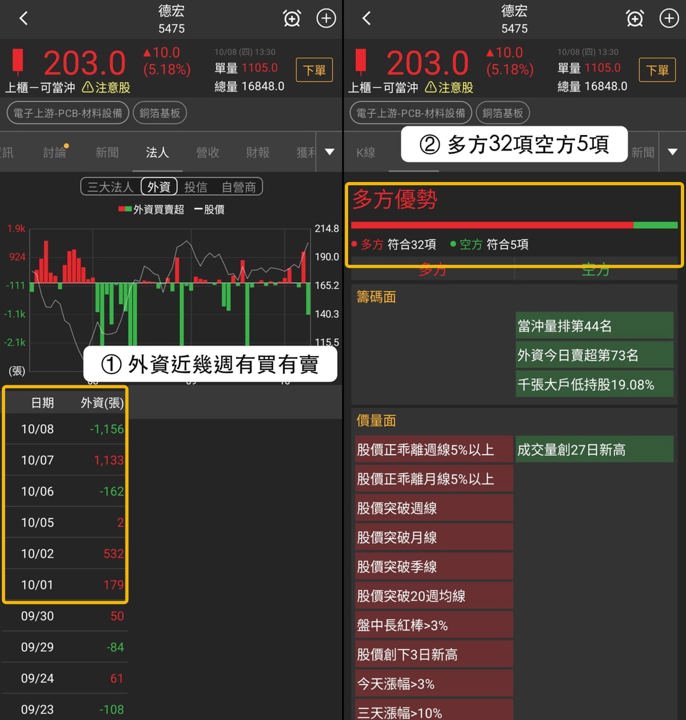Select 10/06 row with -162
The width and height of the screenshot is (686, 720).
tap(66, 491)
